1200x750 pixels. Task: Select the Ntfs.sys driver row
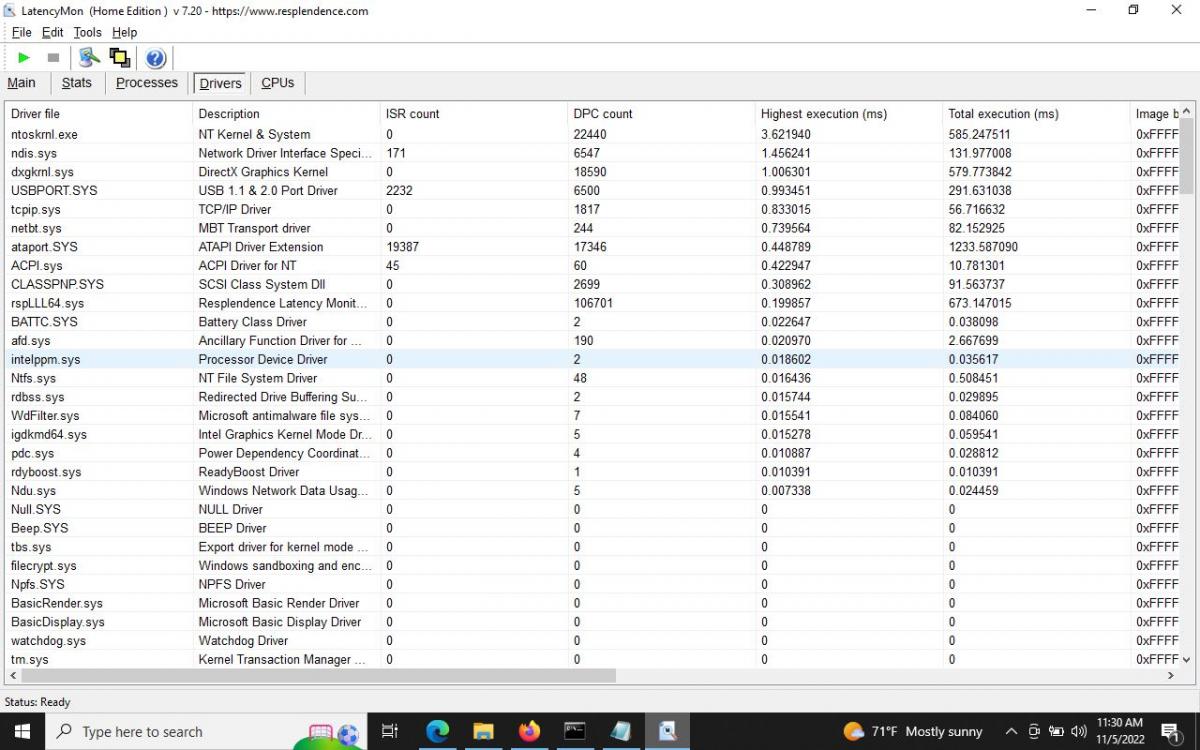click(592, 378)
